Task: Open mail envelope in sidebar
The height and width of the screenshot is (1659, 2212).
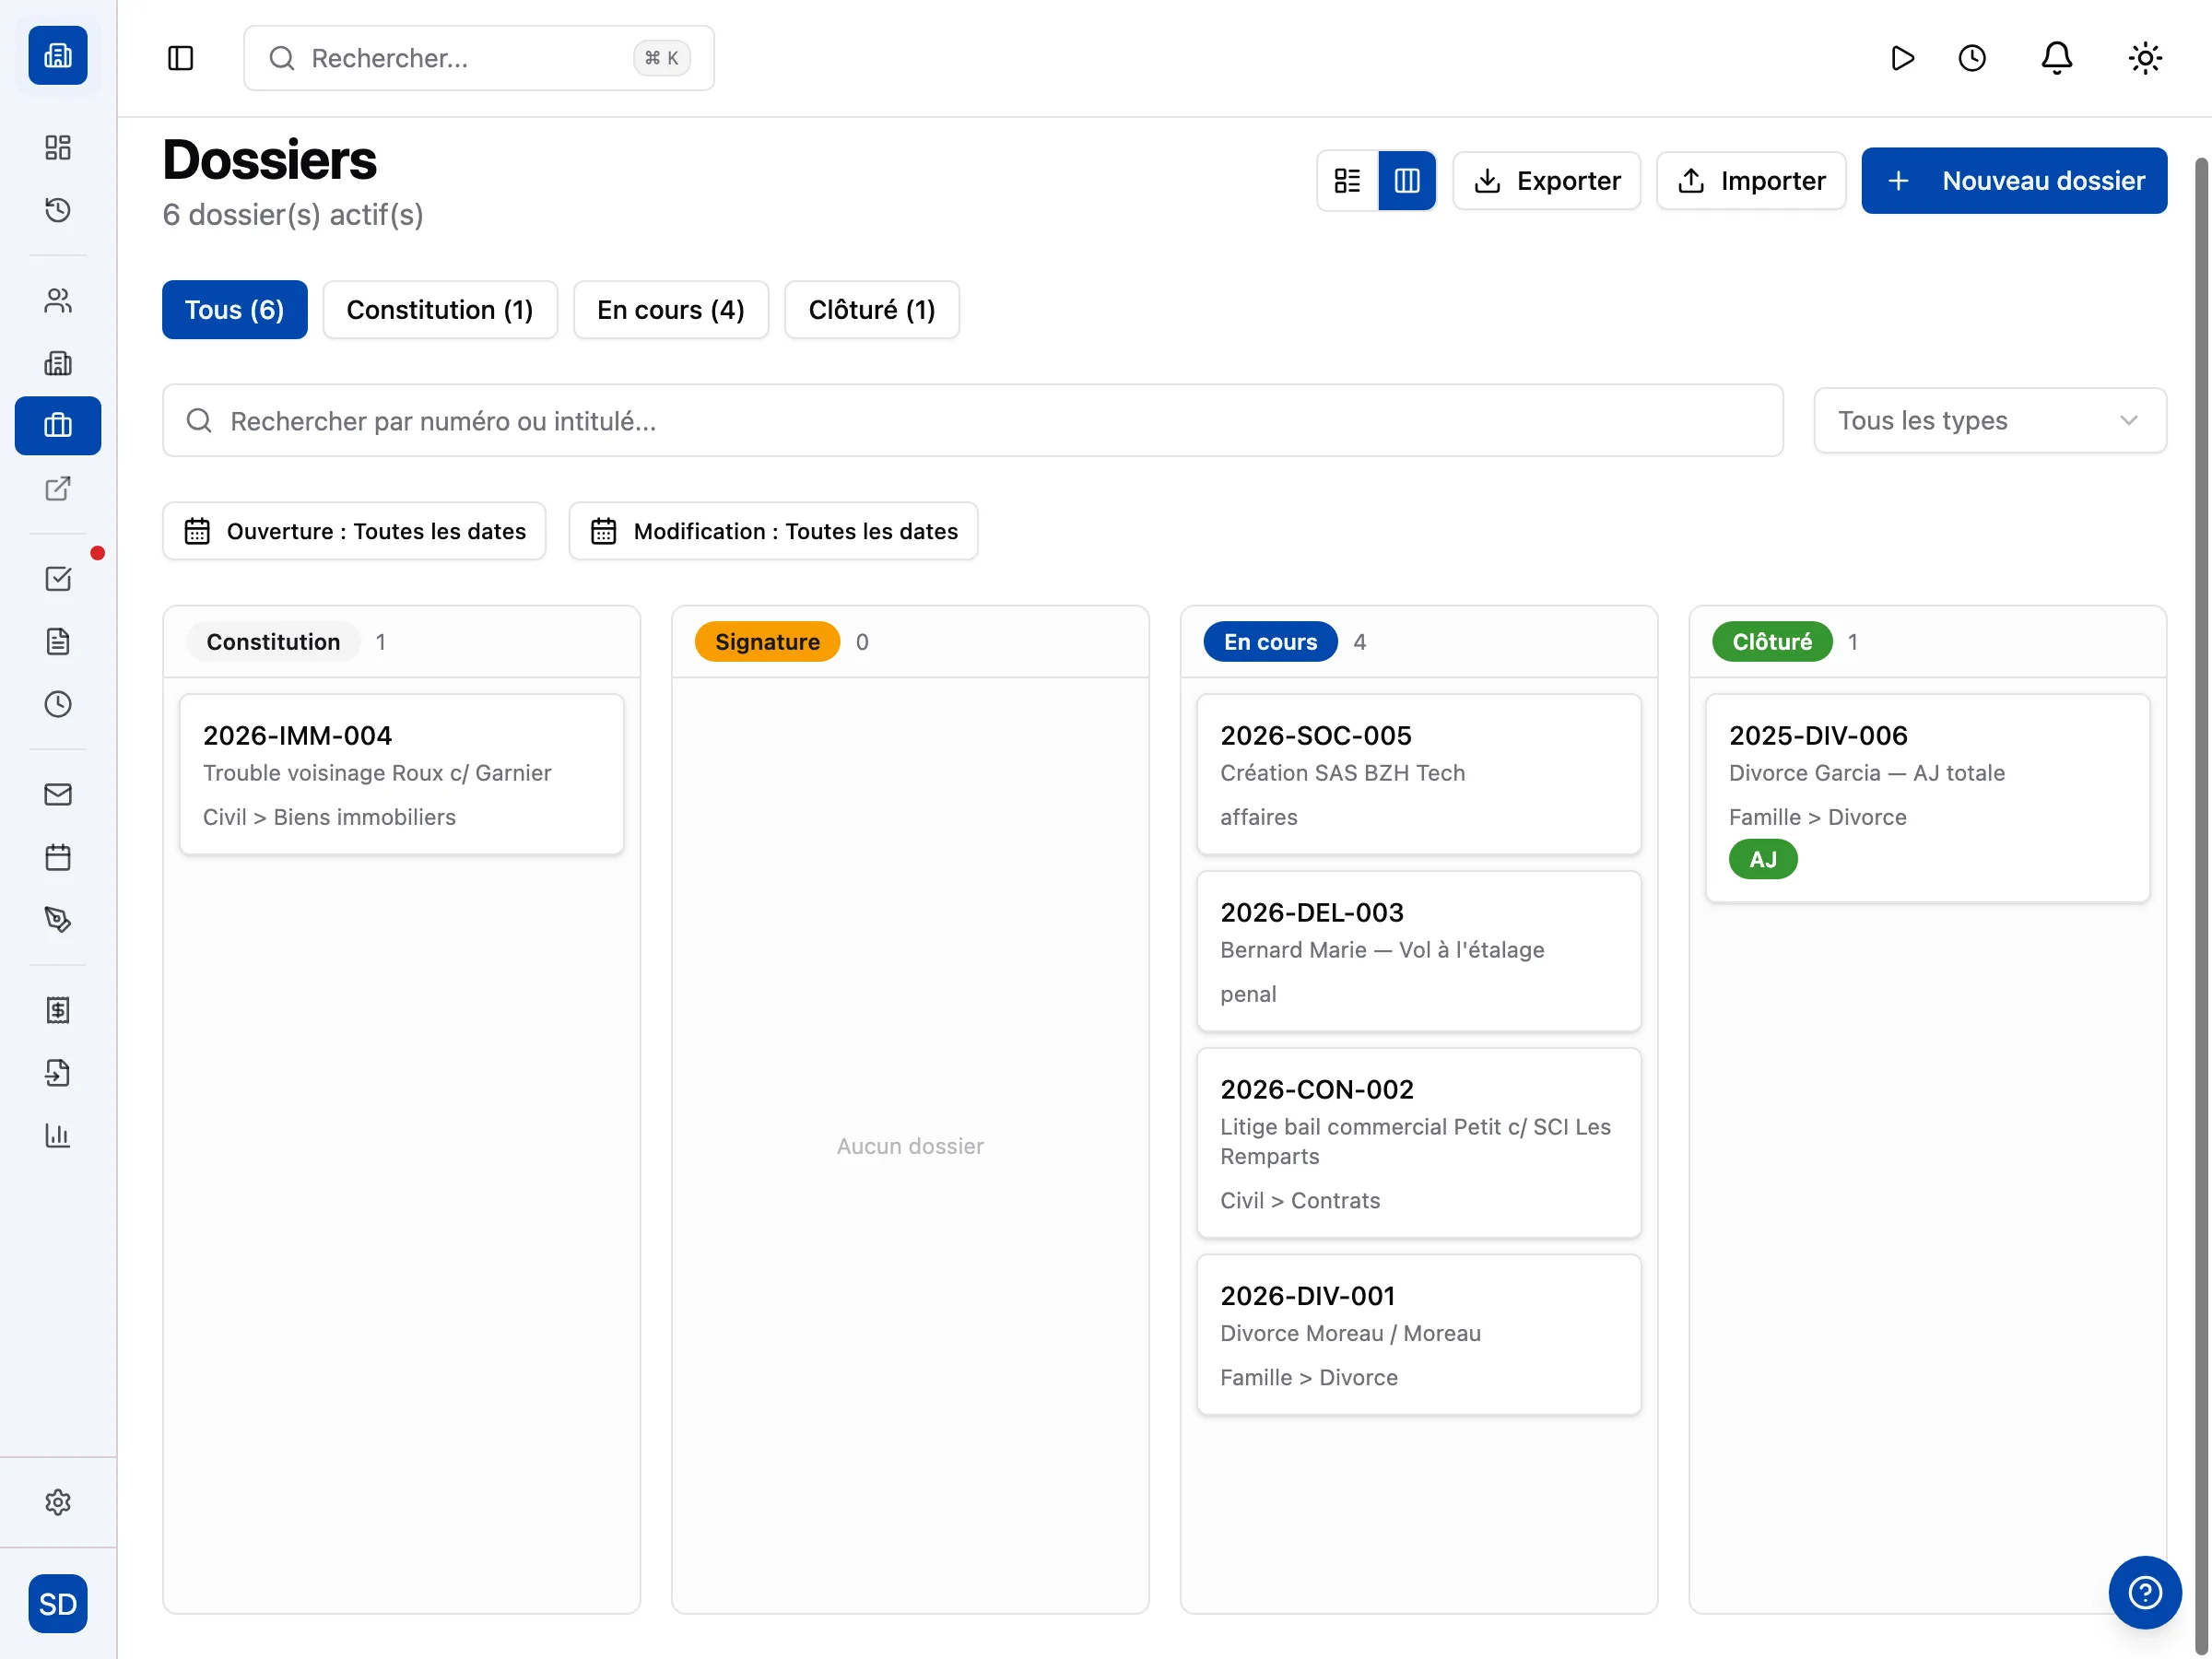Action: tap(58, 794)
